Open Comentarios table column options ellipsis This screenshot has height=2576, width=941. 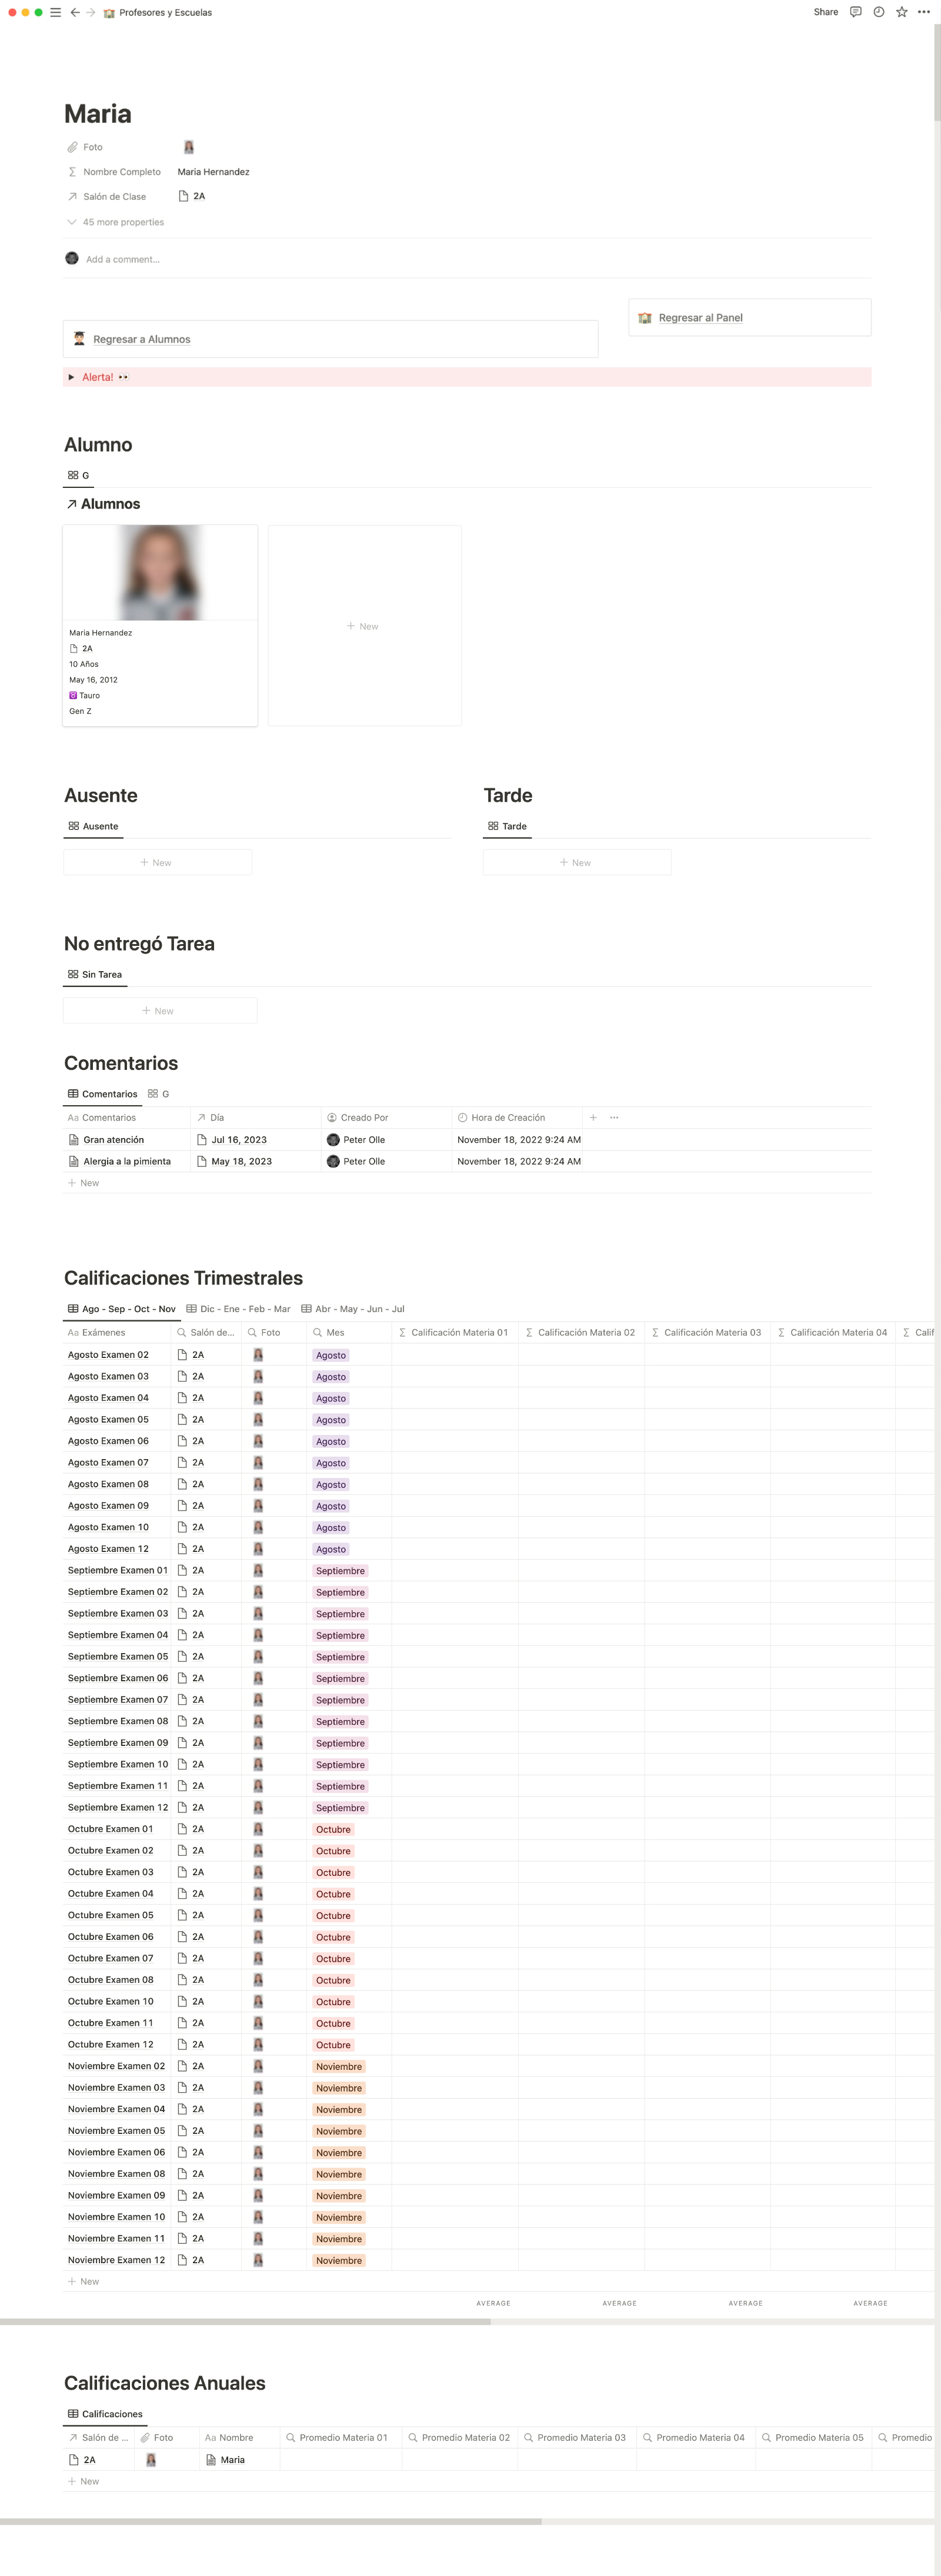click(614, 1117)
